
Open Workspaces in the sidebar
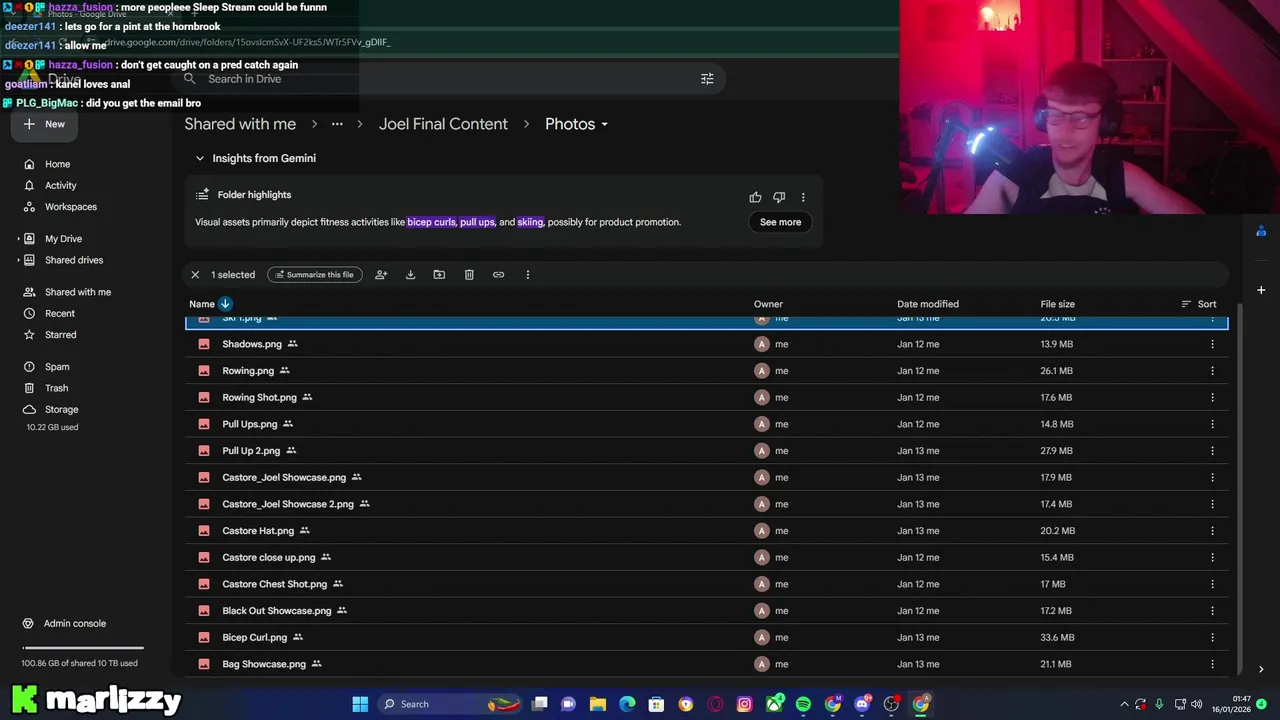[x=70, y=207]
